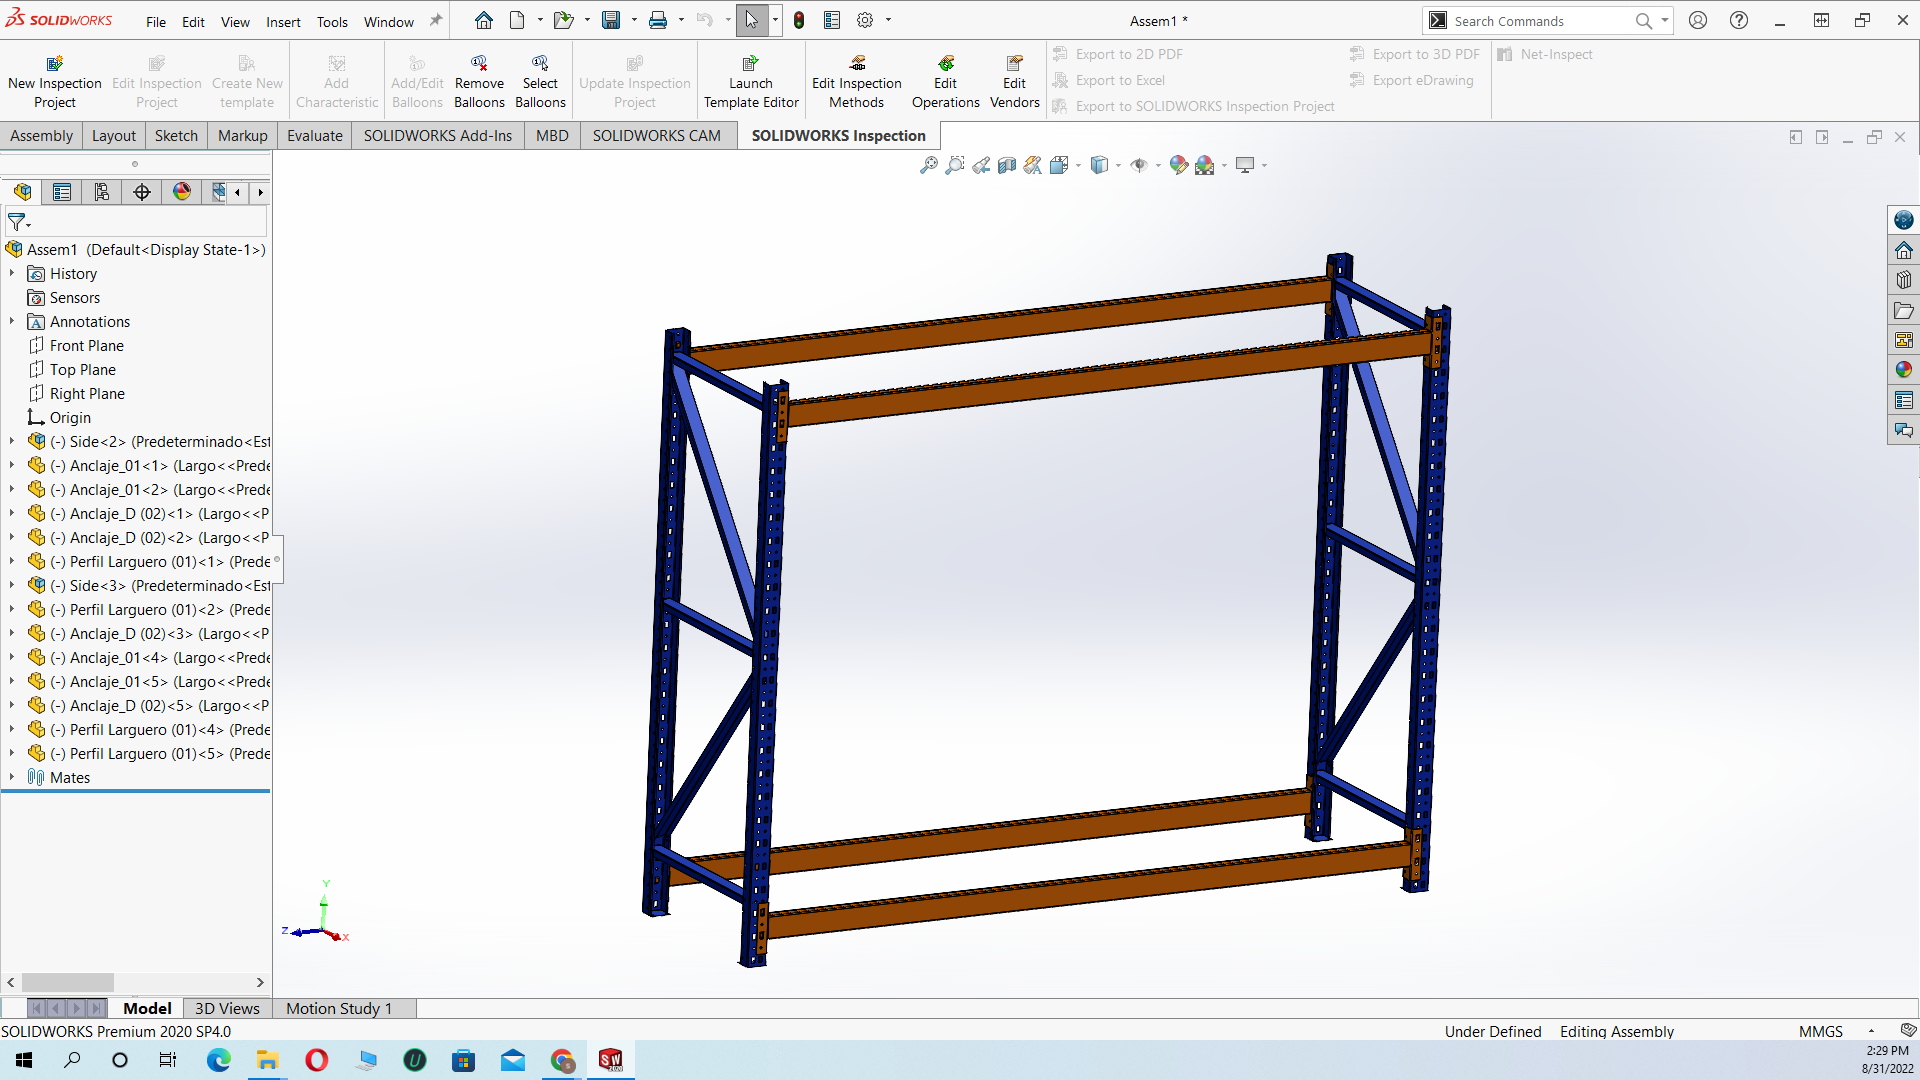
Task: Select the Zoom to Fit tool
Action: click(928, 165)
